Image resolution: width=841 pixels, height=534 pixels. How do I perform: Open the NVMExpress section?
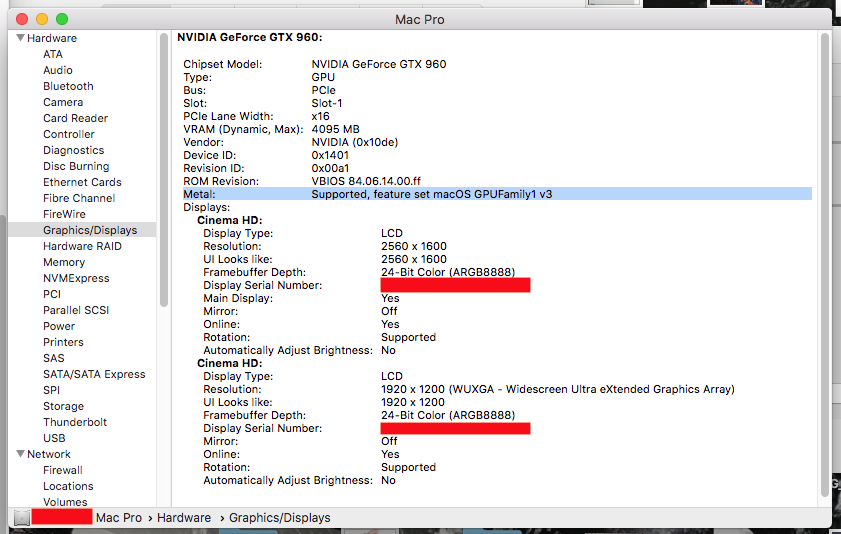76,278
